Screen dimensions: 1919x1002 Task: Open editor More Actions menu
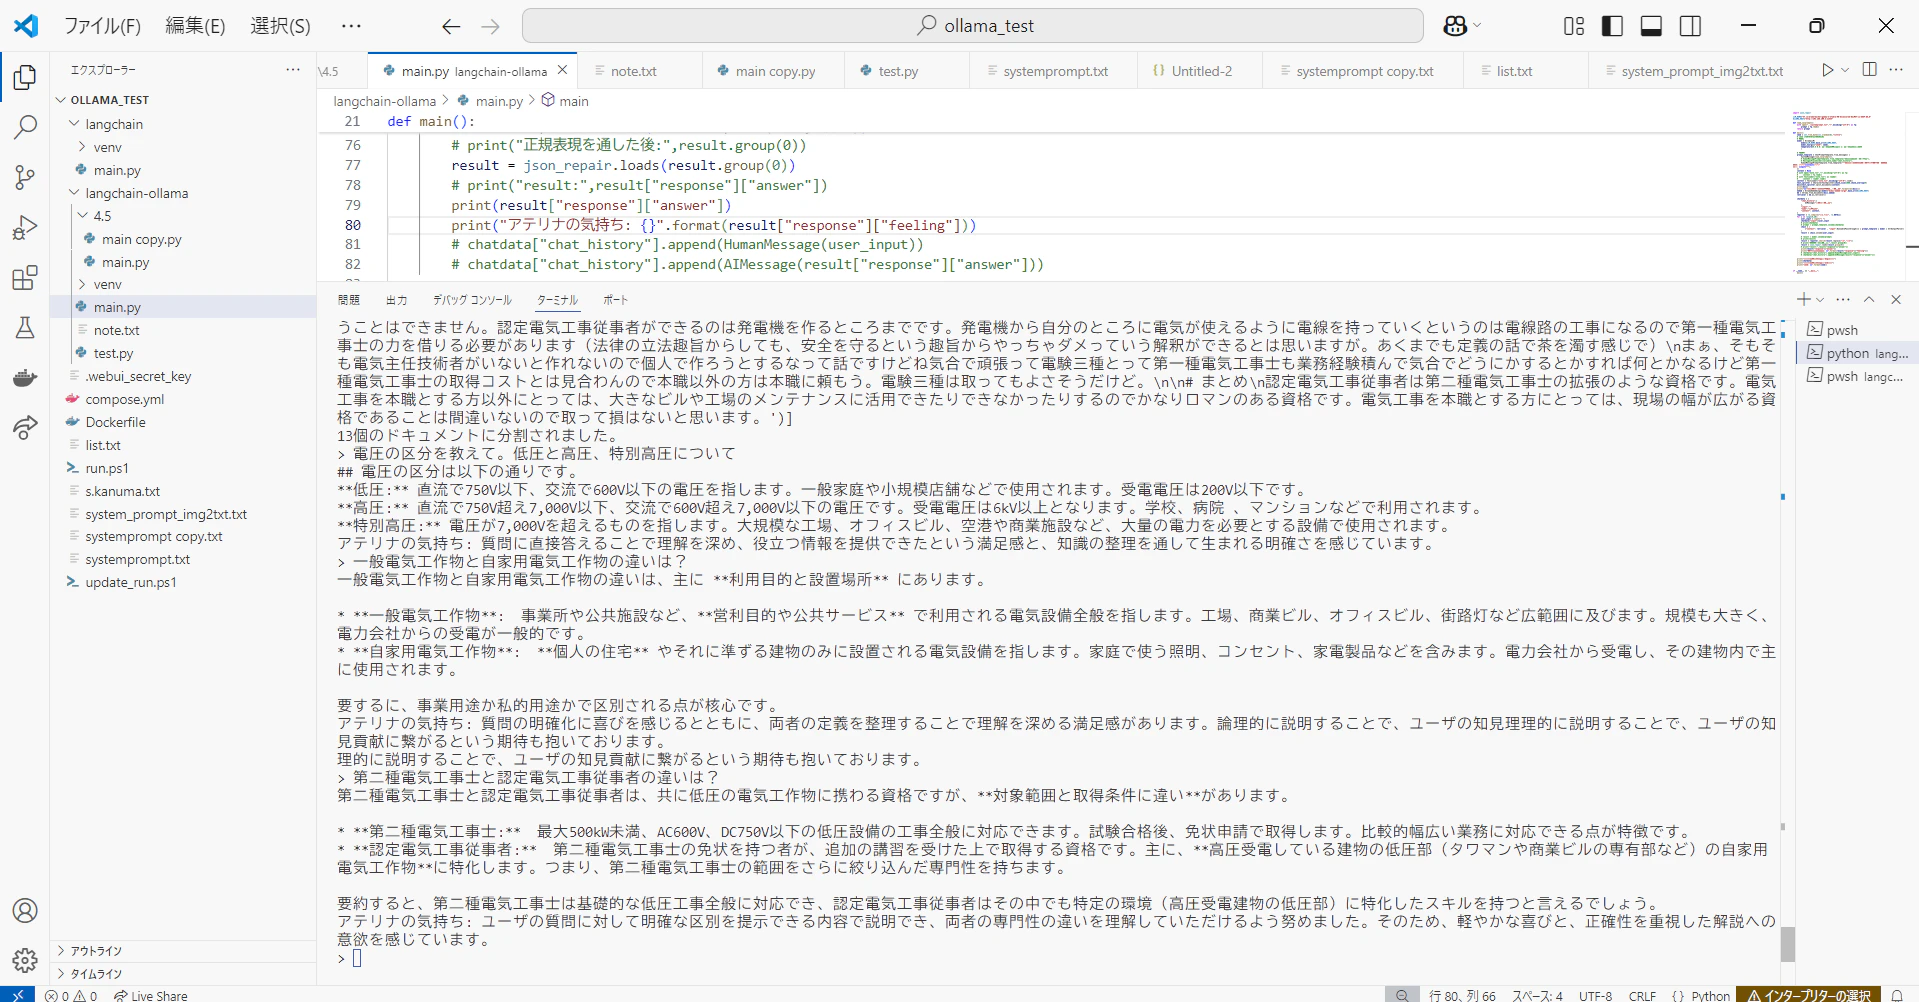click(x=1896, y=70)
